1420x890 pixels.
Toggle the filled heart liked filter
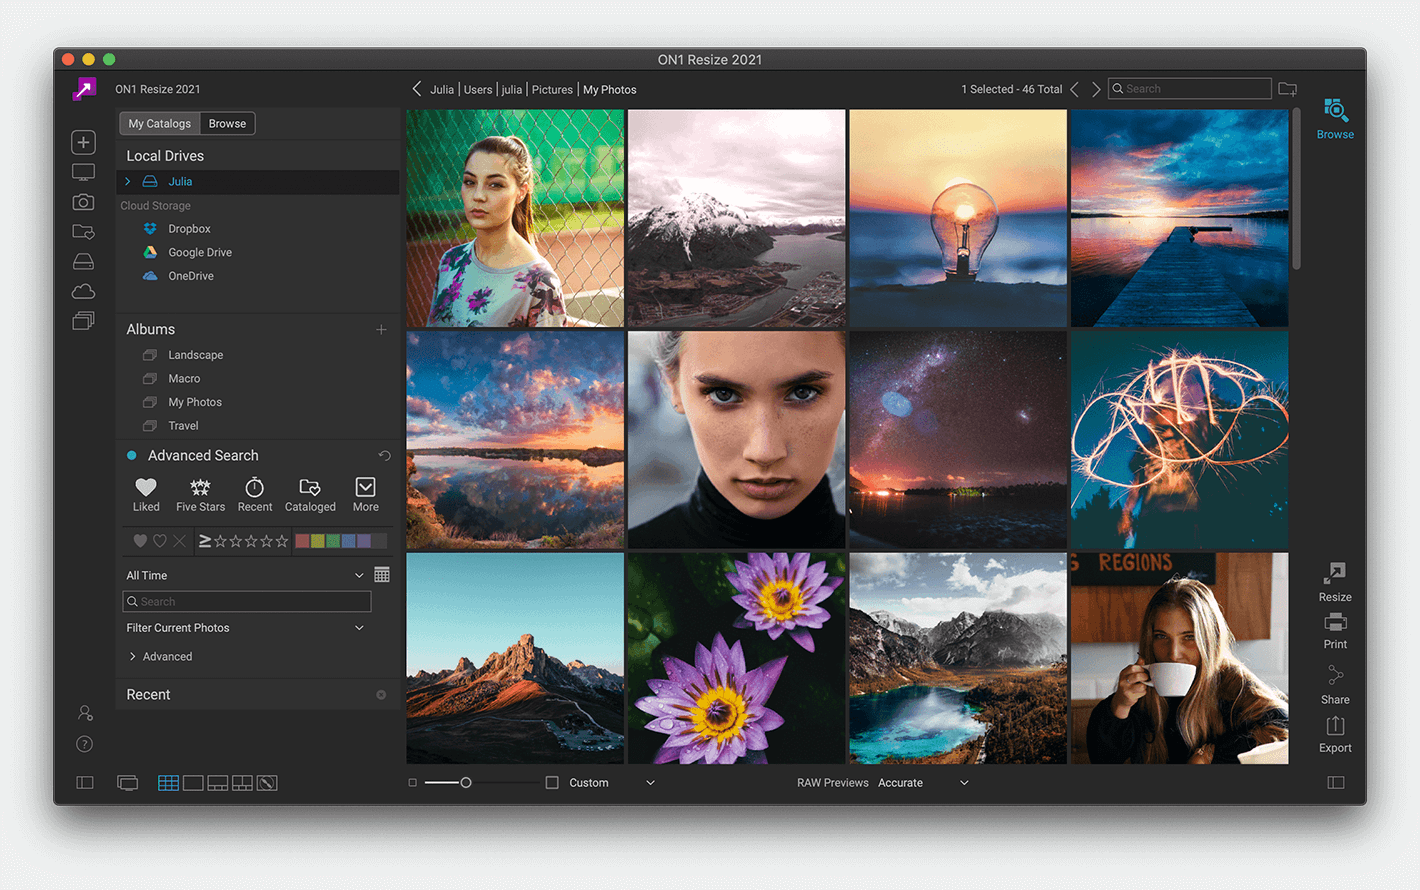pos(140,541)
